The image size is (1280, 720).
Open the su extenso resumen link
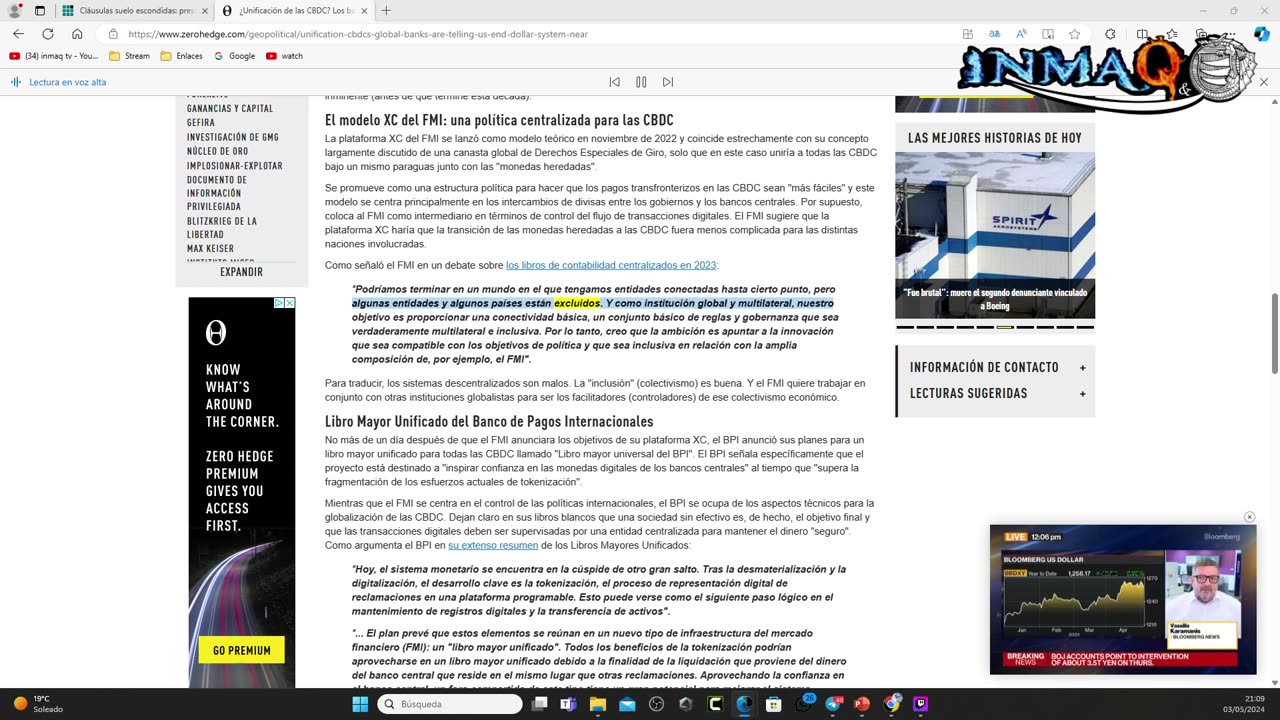pyautogui.click(x=493, y=545)
